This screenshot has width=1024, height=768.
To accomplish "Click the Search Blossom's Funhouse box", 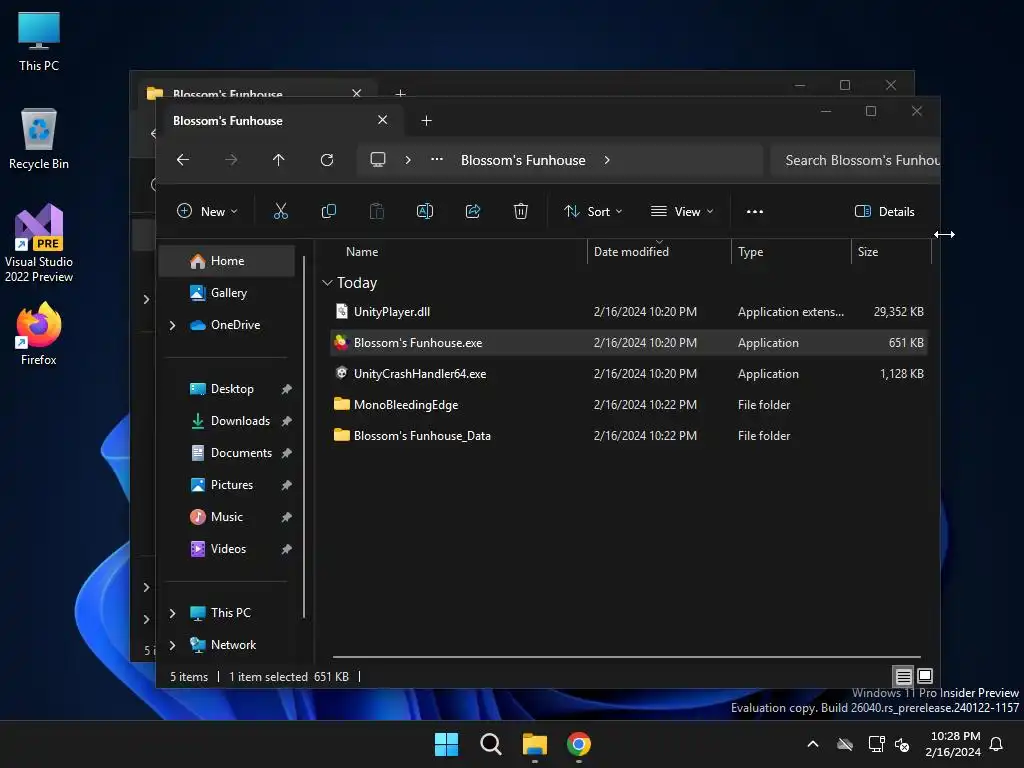I will [x=856, y=160].
